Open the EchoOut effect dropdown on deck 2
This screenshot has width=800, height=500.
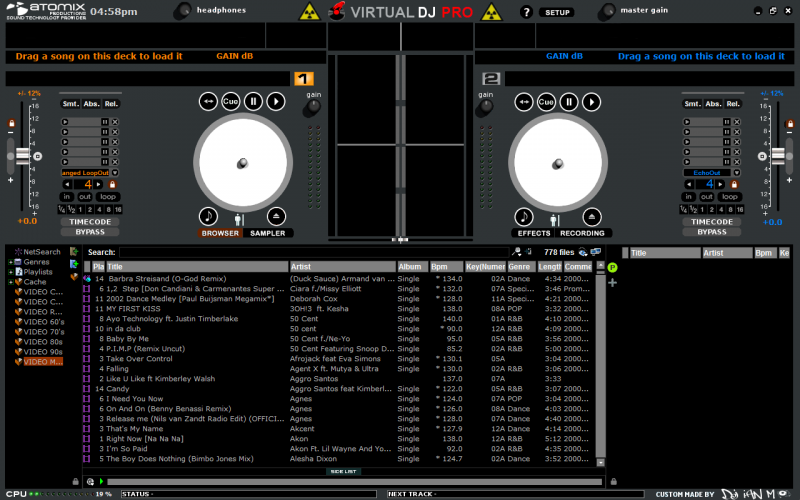737,173
